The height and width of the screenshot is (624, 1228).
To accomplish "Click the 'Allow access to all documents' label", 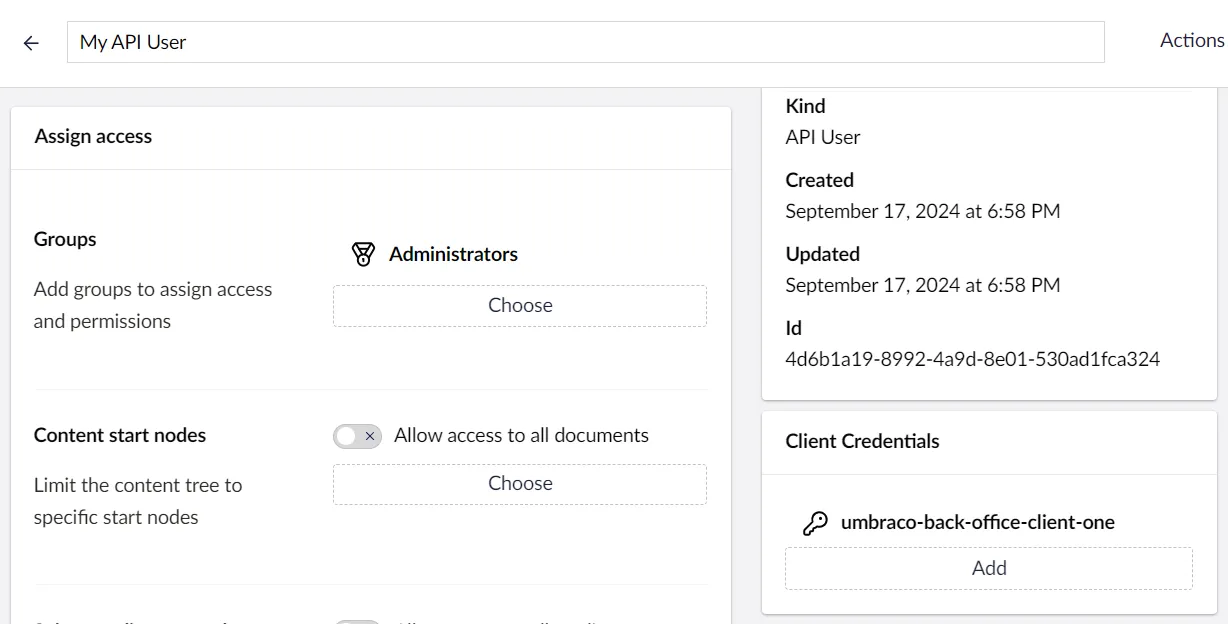I will (521, 435).
